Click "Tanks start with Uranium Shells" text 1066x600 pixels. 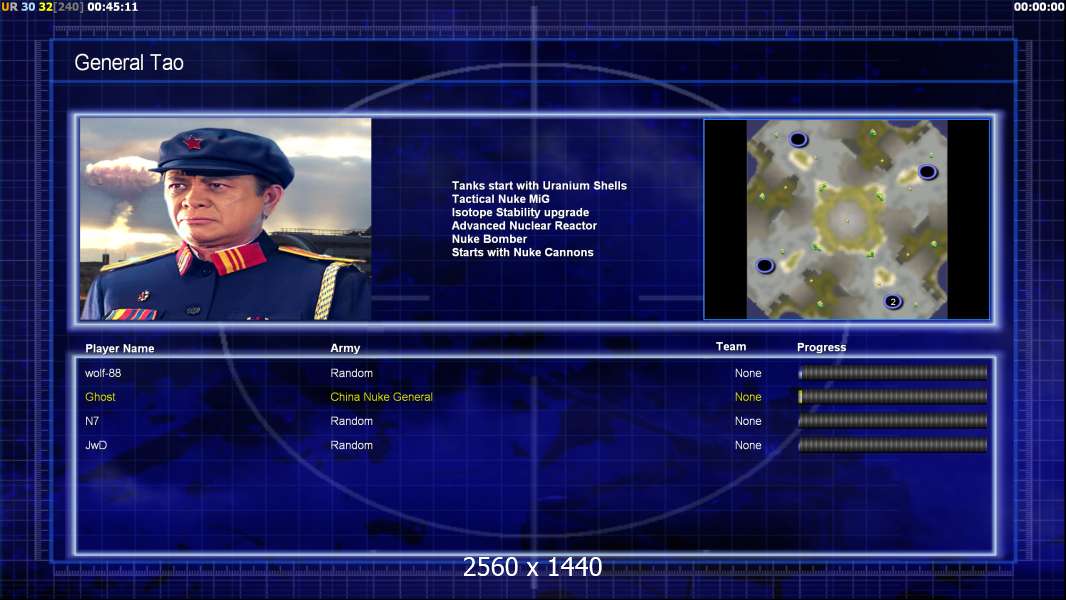[539, 186]
